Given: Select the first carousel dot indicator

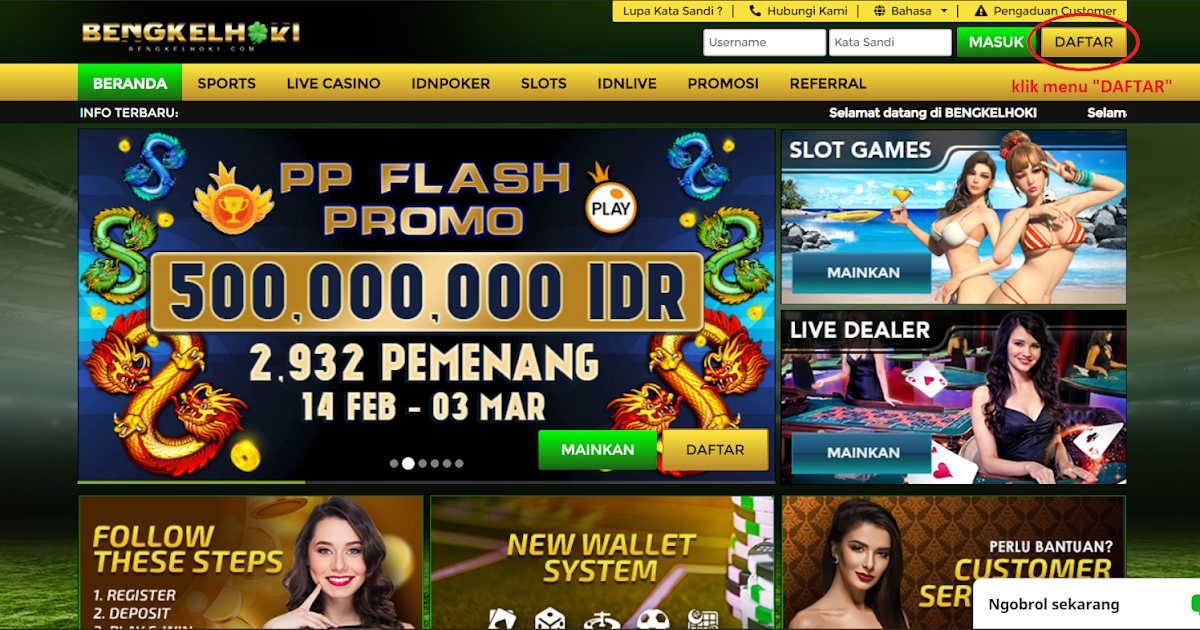Looking at the screenshot, I should click(x=394, y=463).
